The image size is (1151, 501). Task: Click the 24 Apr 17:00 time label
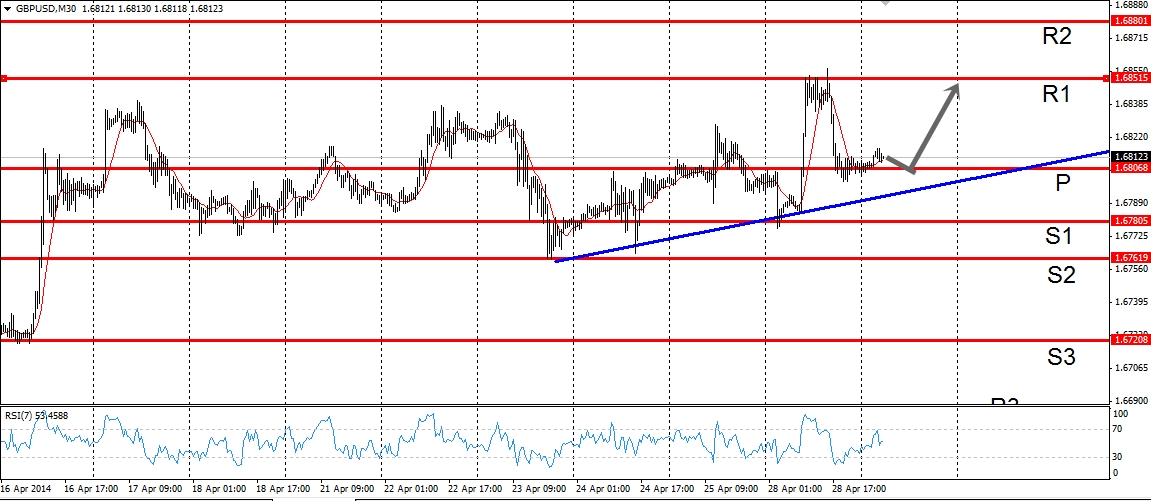[x=665, y=488]
